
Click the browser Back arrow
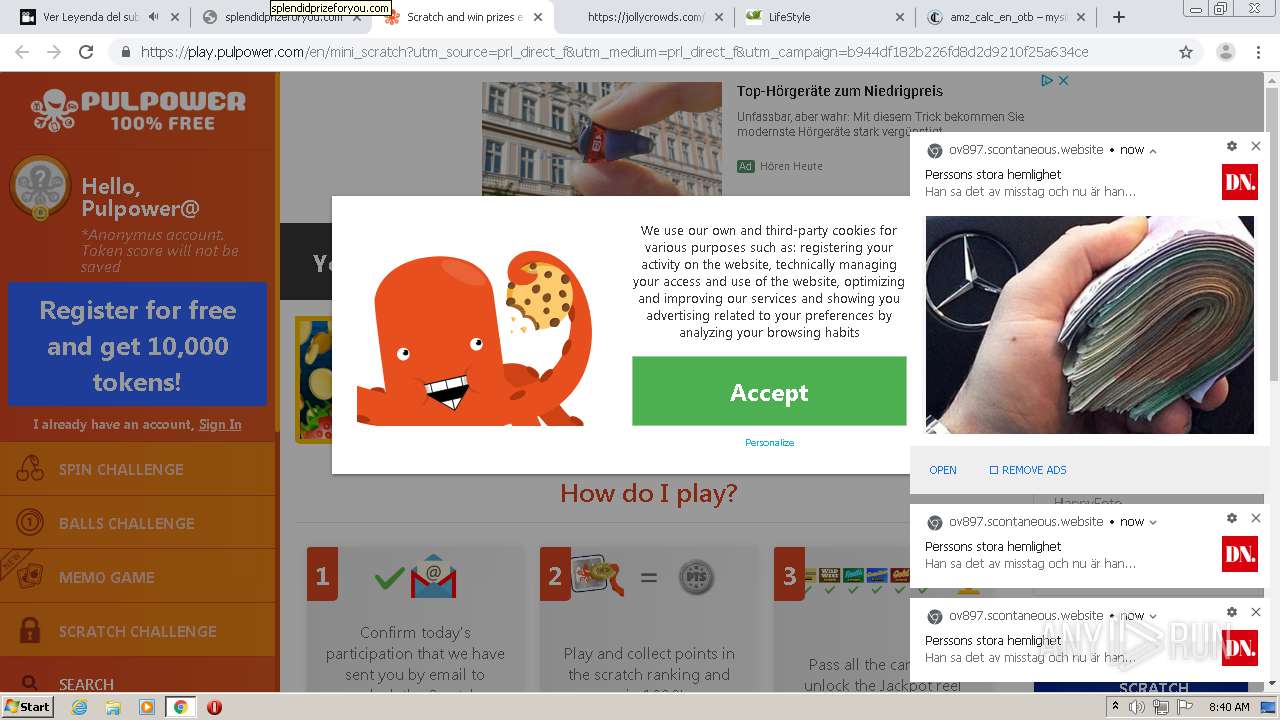point(22,52)
